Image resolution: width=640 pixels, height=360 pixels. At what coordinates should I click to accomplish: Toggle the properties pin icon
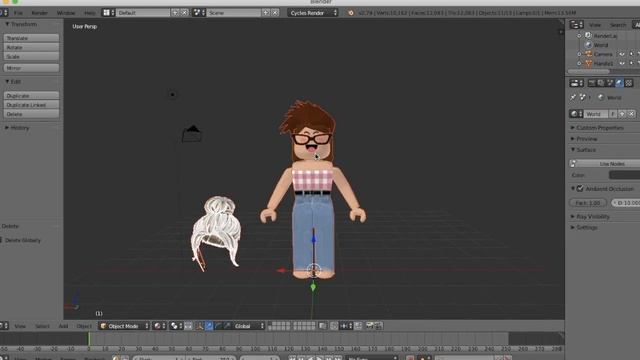point(573,97)
